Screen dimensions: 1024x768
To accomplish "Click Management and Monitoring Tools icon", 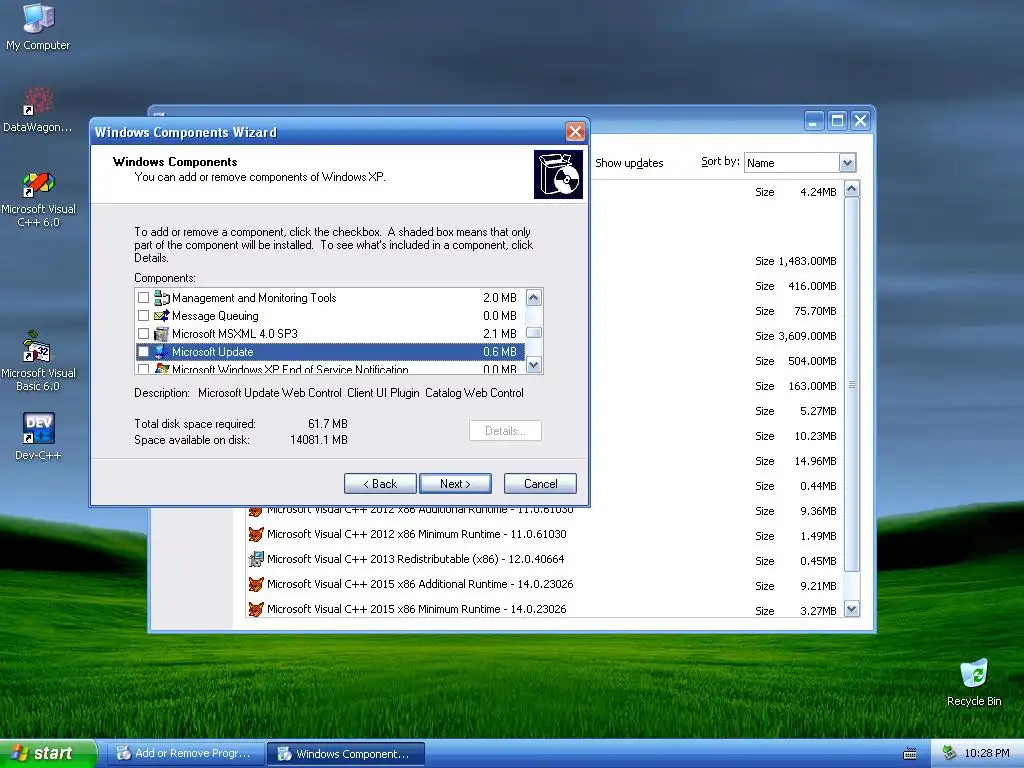I will [x=161, y=298].
